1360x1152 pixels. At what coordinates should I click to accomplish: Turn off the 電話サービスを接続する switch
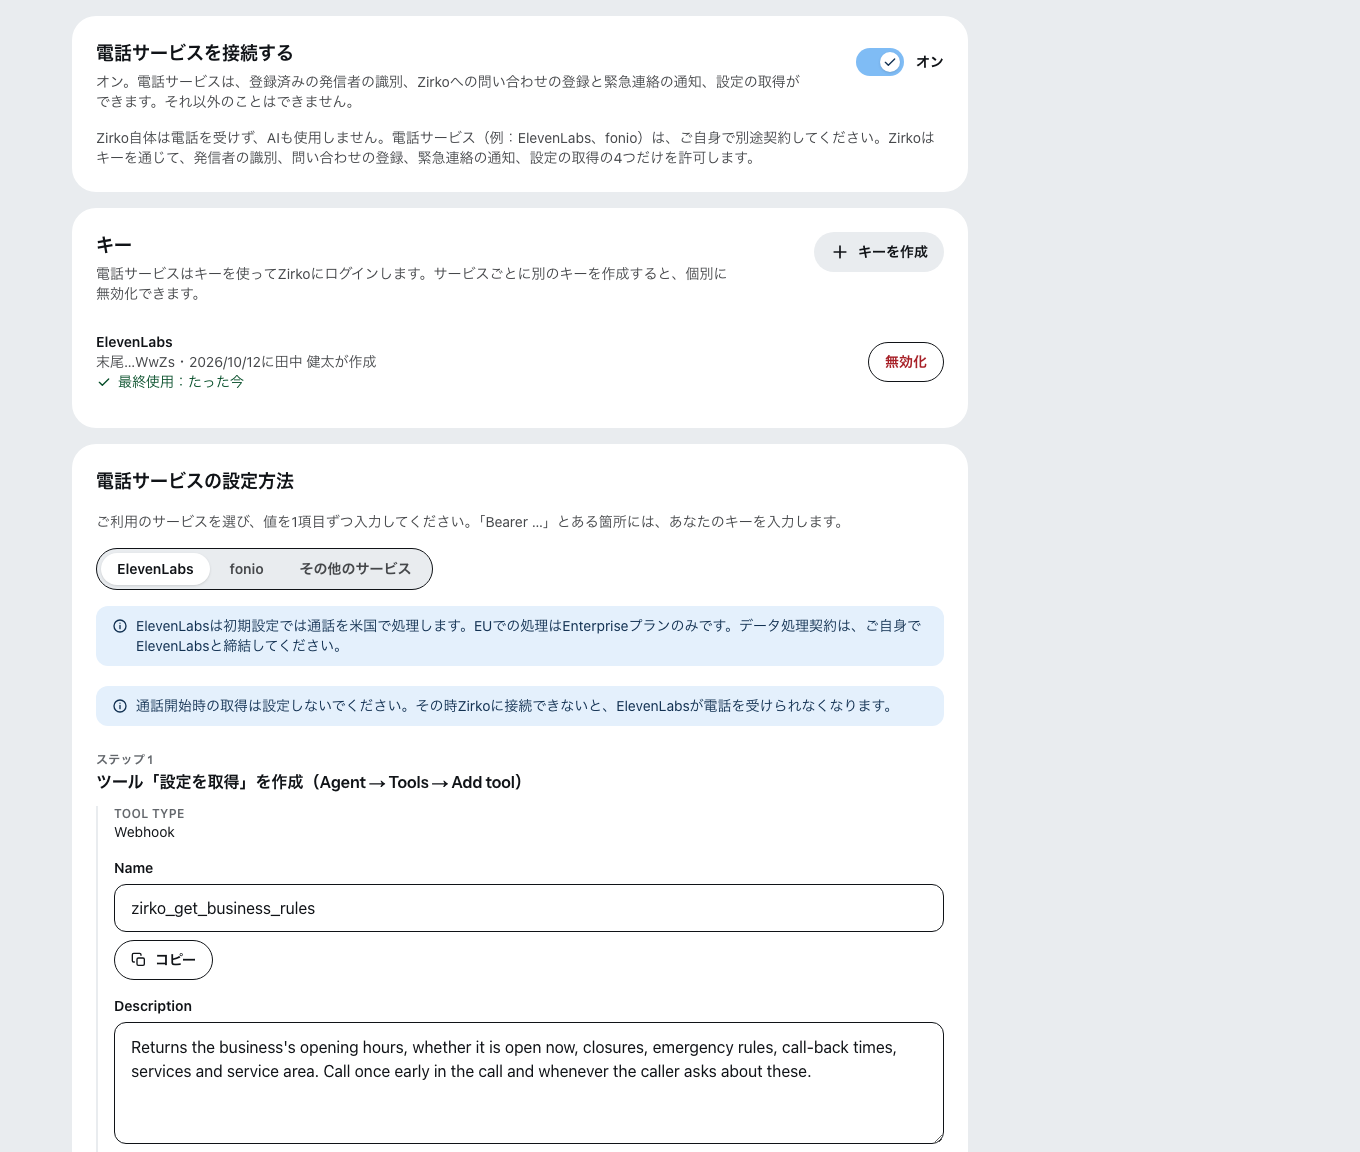pos(880,62)
